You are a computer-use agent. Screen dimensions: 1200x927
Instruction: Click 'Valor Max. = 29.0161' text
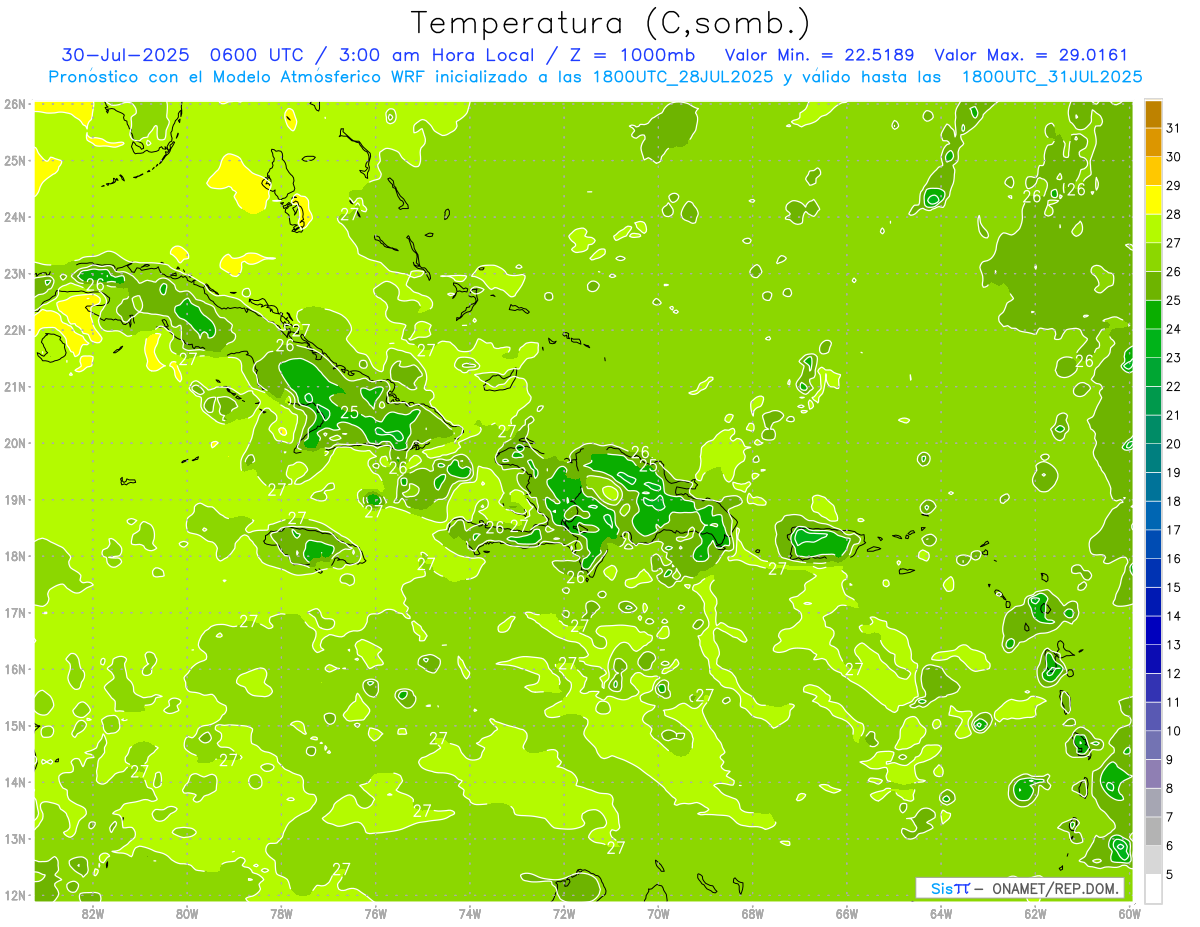tap(1032, 55)
